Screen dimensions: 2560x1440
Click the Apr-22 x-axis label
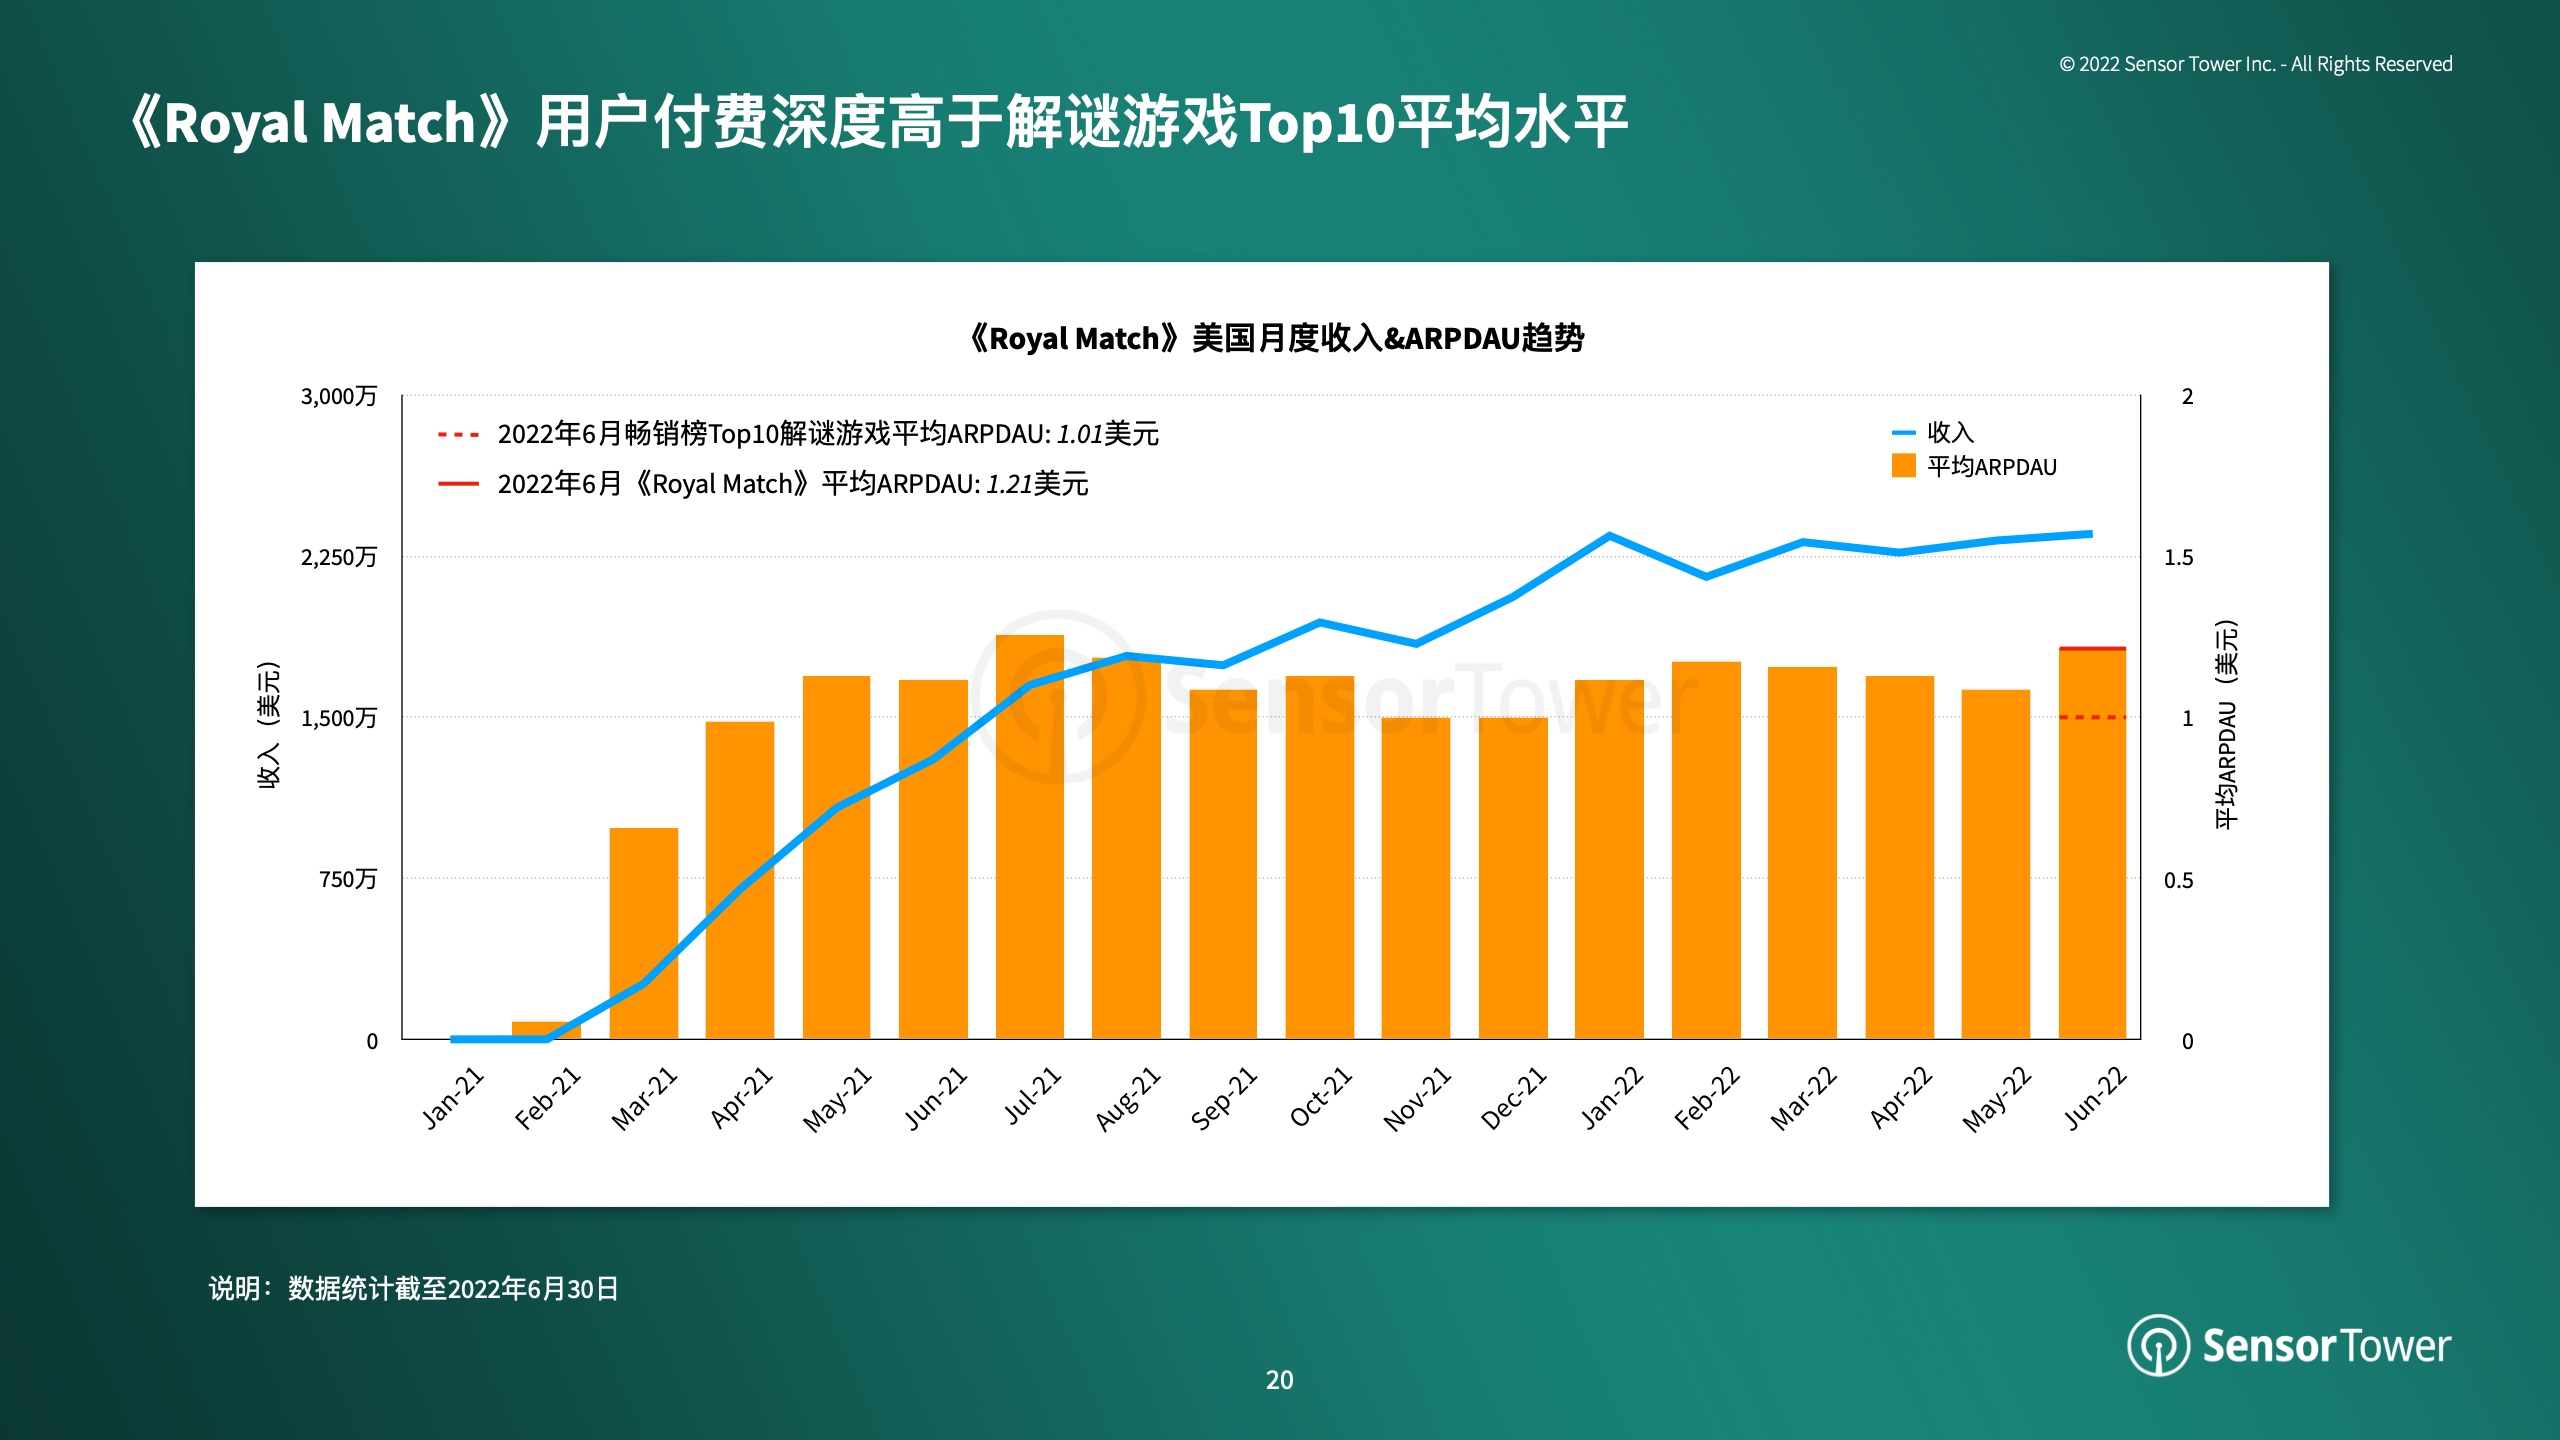pos(1900,1097)
